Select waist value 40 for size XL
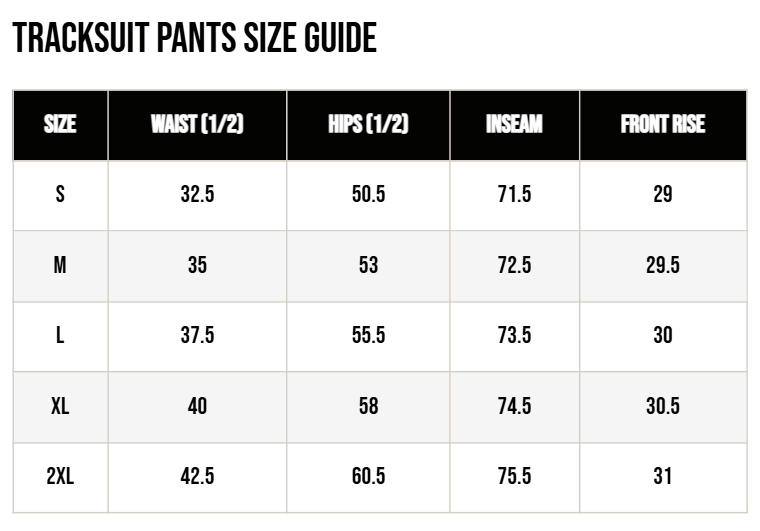This screenshot has height=531, width=760. (x=197, y=406)
